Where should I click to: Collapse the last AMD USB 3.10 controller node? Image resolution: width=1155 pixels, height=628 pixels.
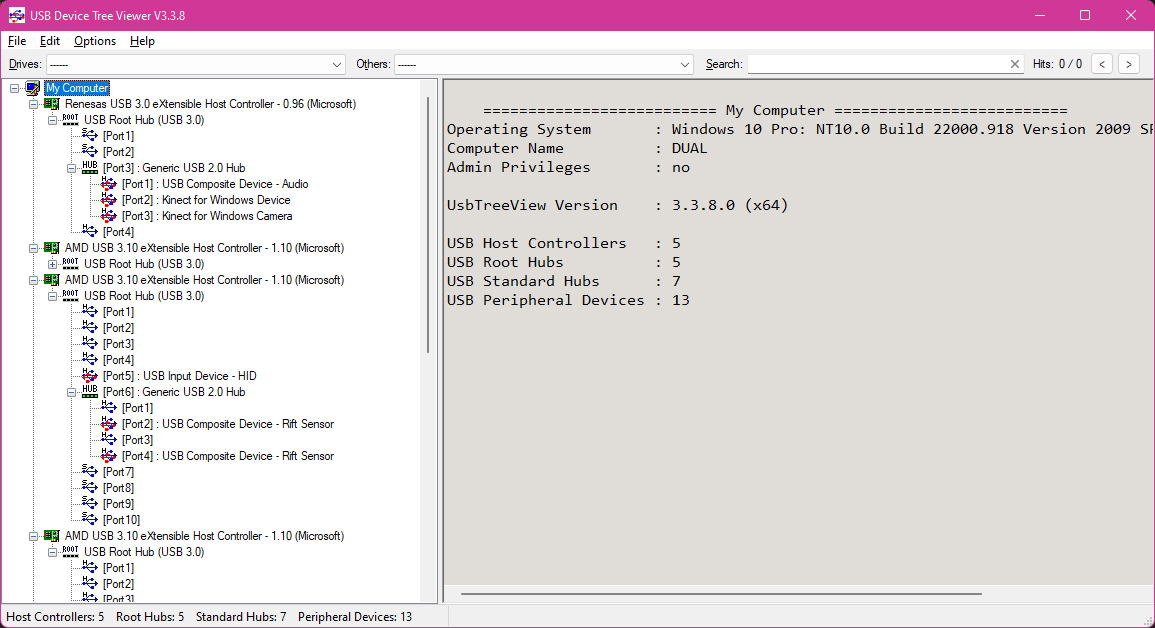pos(33,536)
